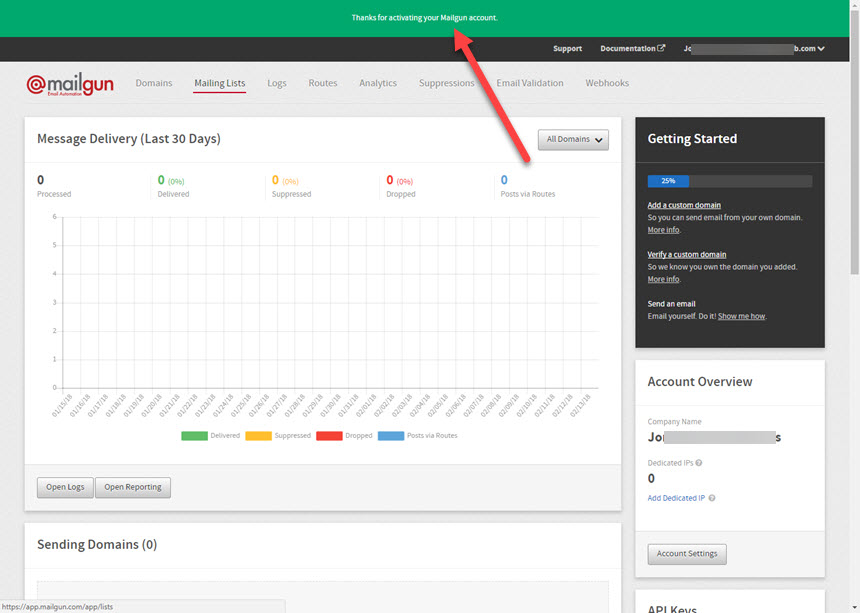Click the green Delivered legend swatch
The width and height of the screenshot is (860, 613).
coord(194,436)
